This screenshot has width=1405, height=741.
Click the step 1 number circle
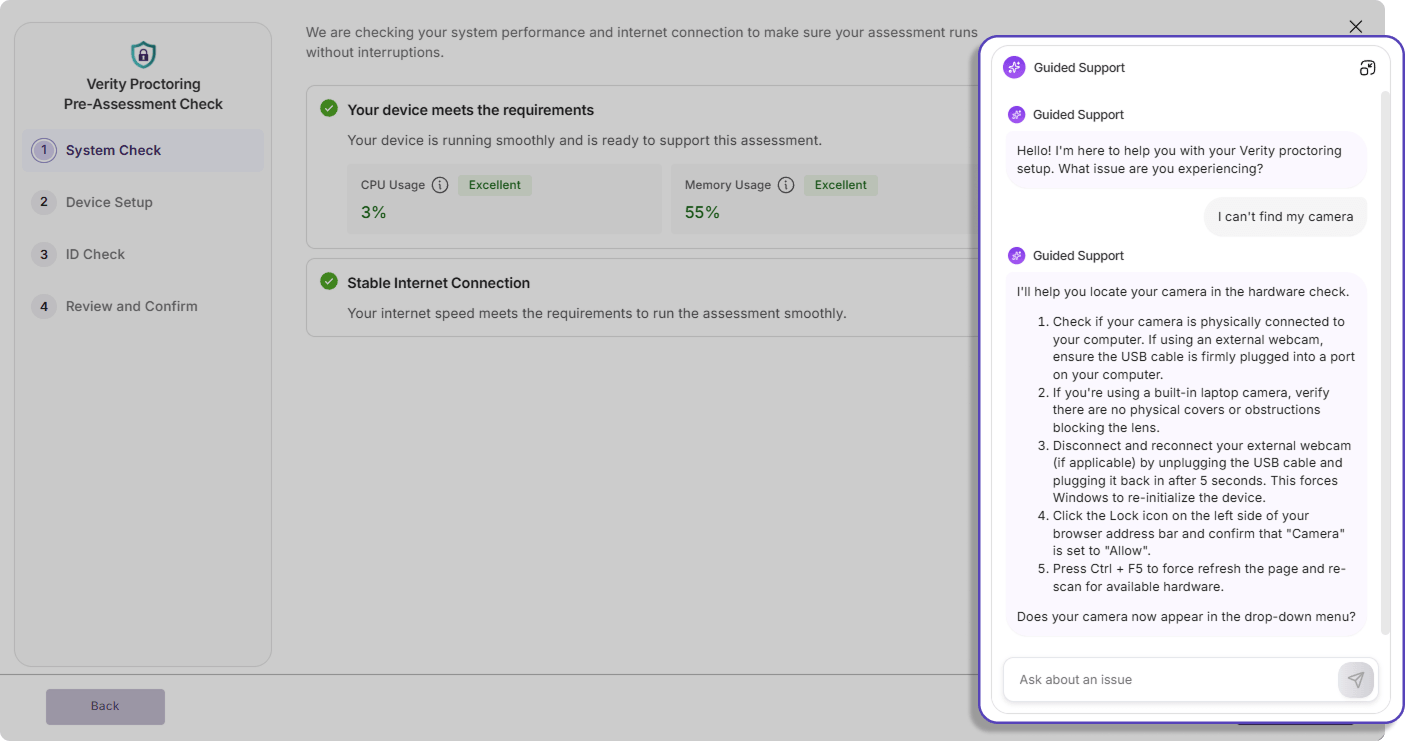point(43,150)
